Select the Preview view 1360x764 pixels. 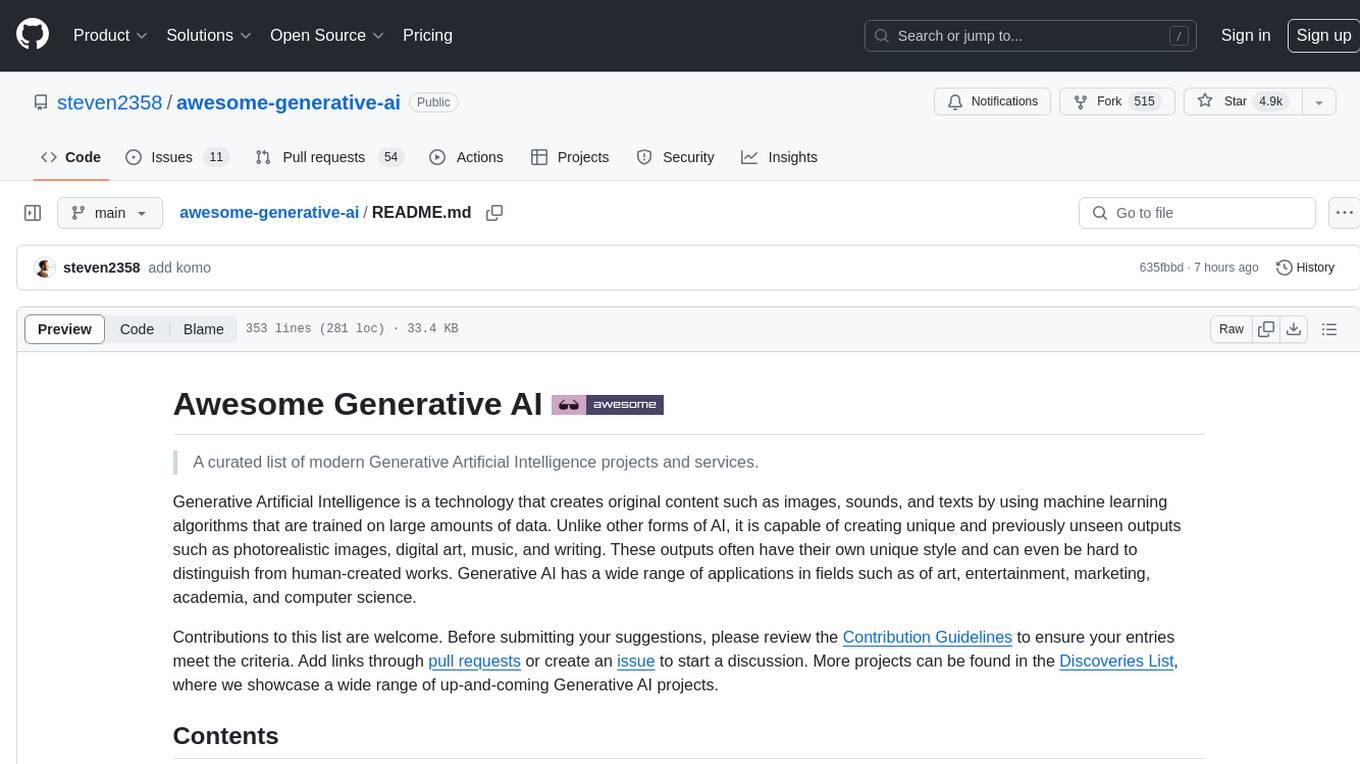click(65, 329)
